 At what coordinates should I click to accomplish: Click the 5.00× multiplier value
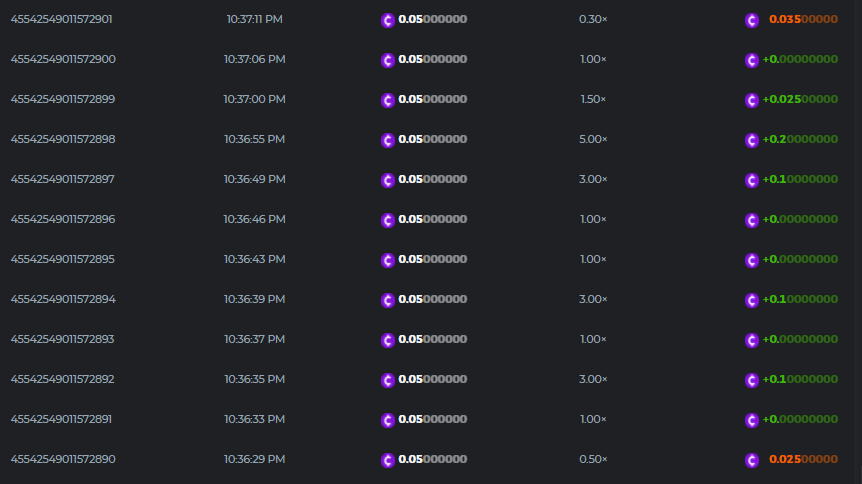click(x=593, y=139)
